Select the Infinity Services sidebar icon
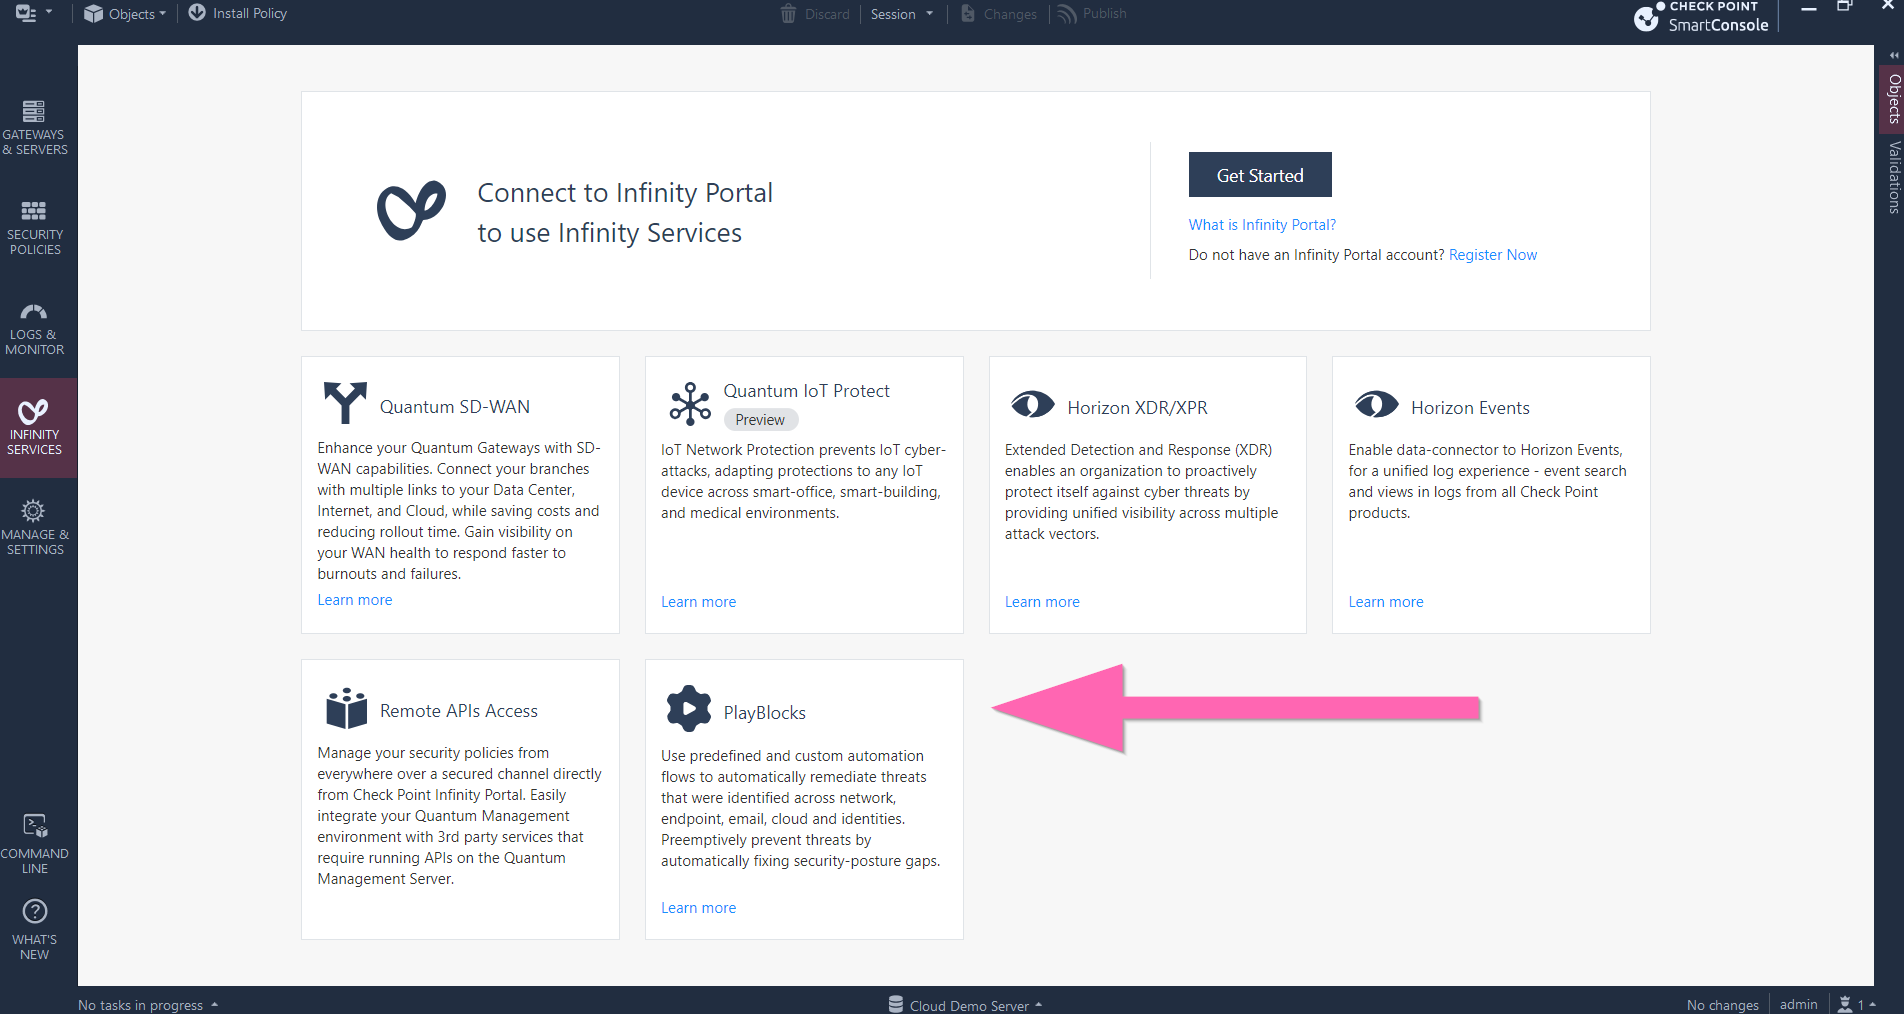The image size is (1904, 1014). (x=35, y=427)
